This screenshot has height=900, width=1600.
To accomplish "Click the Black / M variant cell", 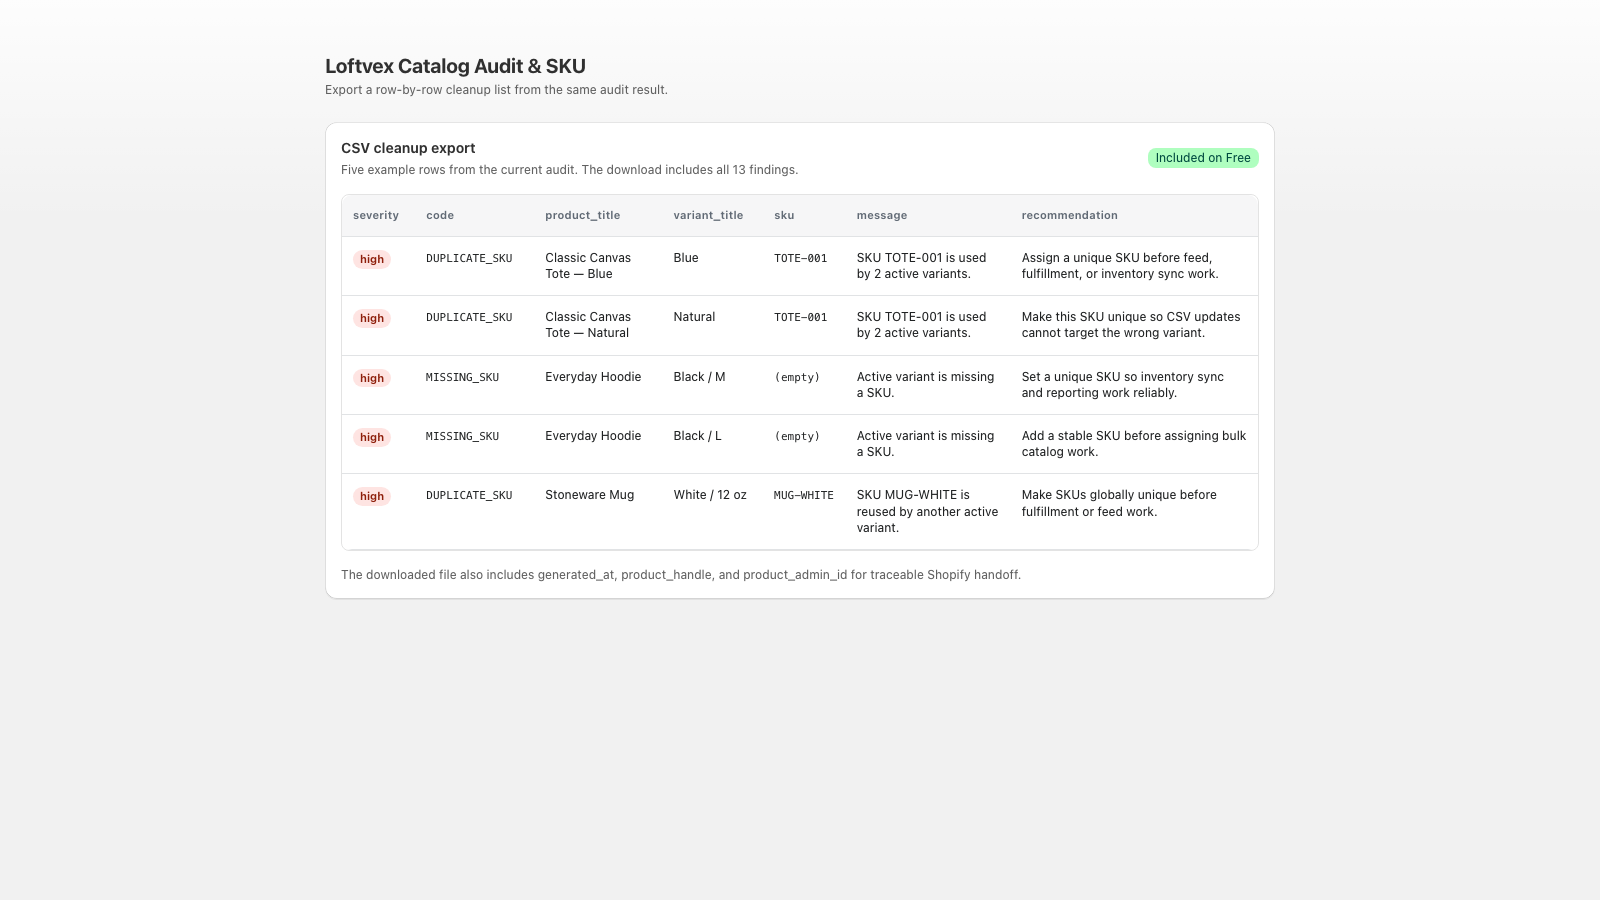I will (x=699, y=377).
